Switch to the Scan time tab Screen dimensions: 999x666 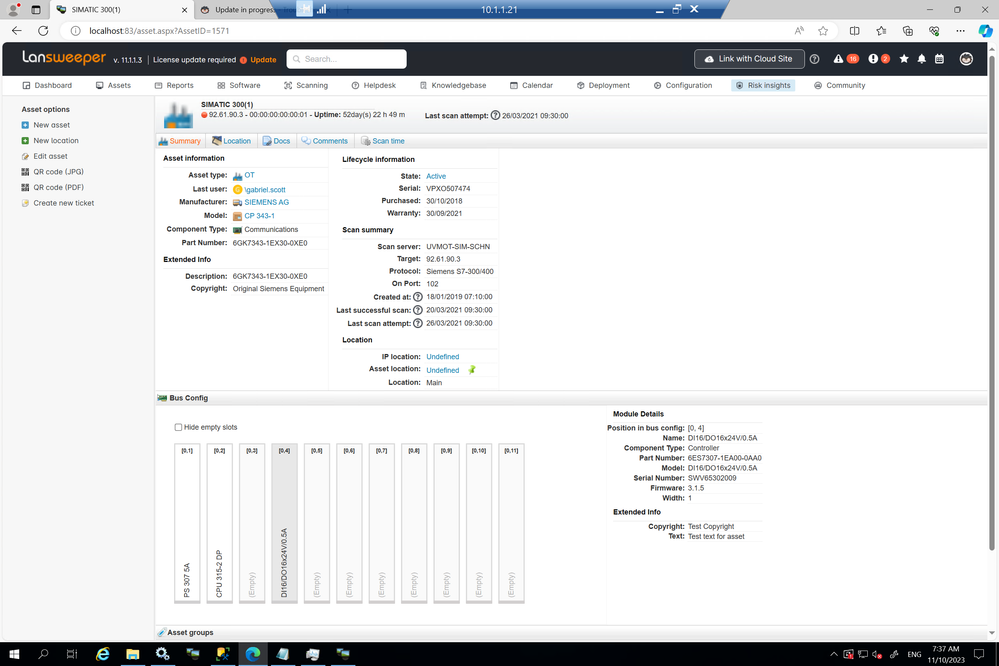pyautogui.click(x=383, y=141)
